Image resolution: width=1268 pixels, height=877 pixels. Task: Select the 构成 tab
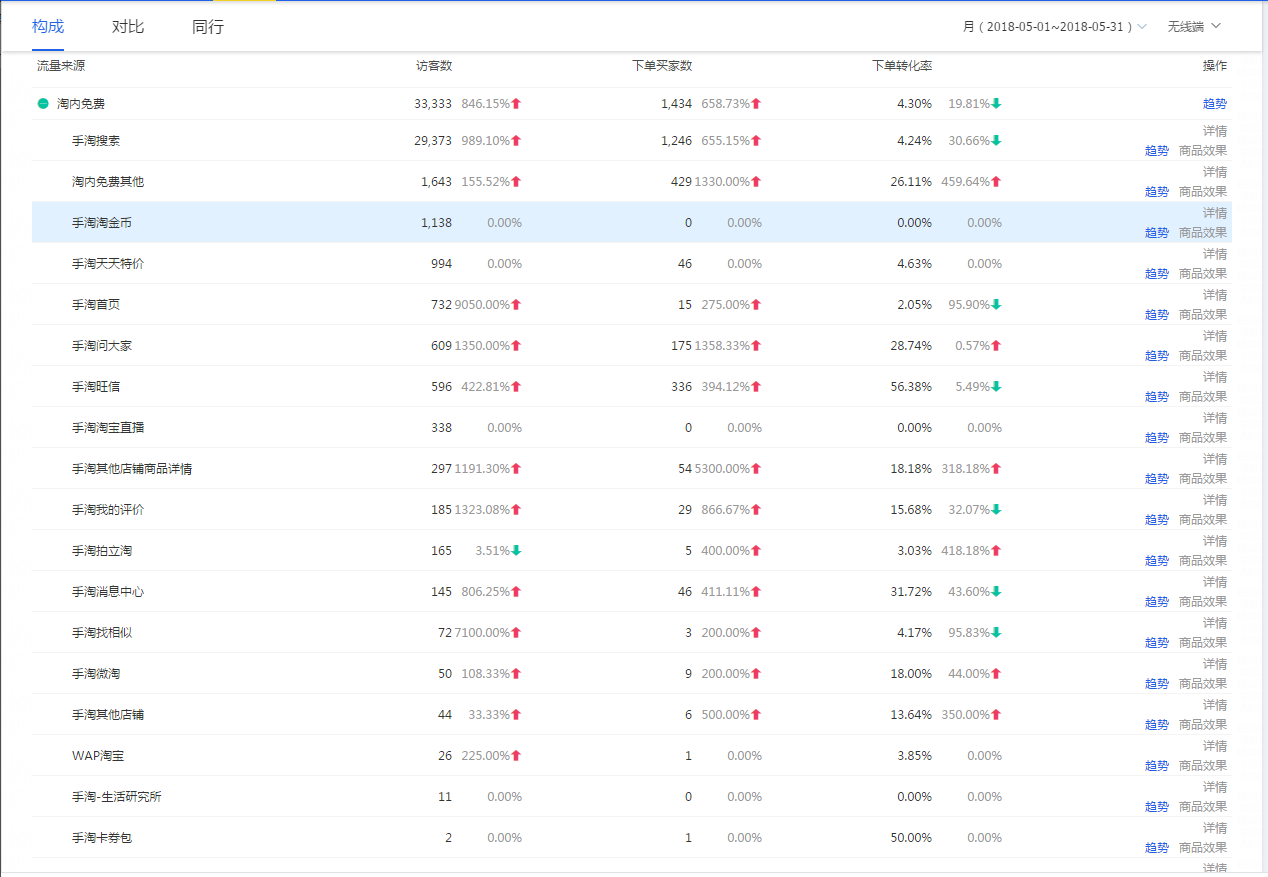coord(48,27)
